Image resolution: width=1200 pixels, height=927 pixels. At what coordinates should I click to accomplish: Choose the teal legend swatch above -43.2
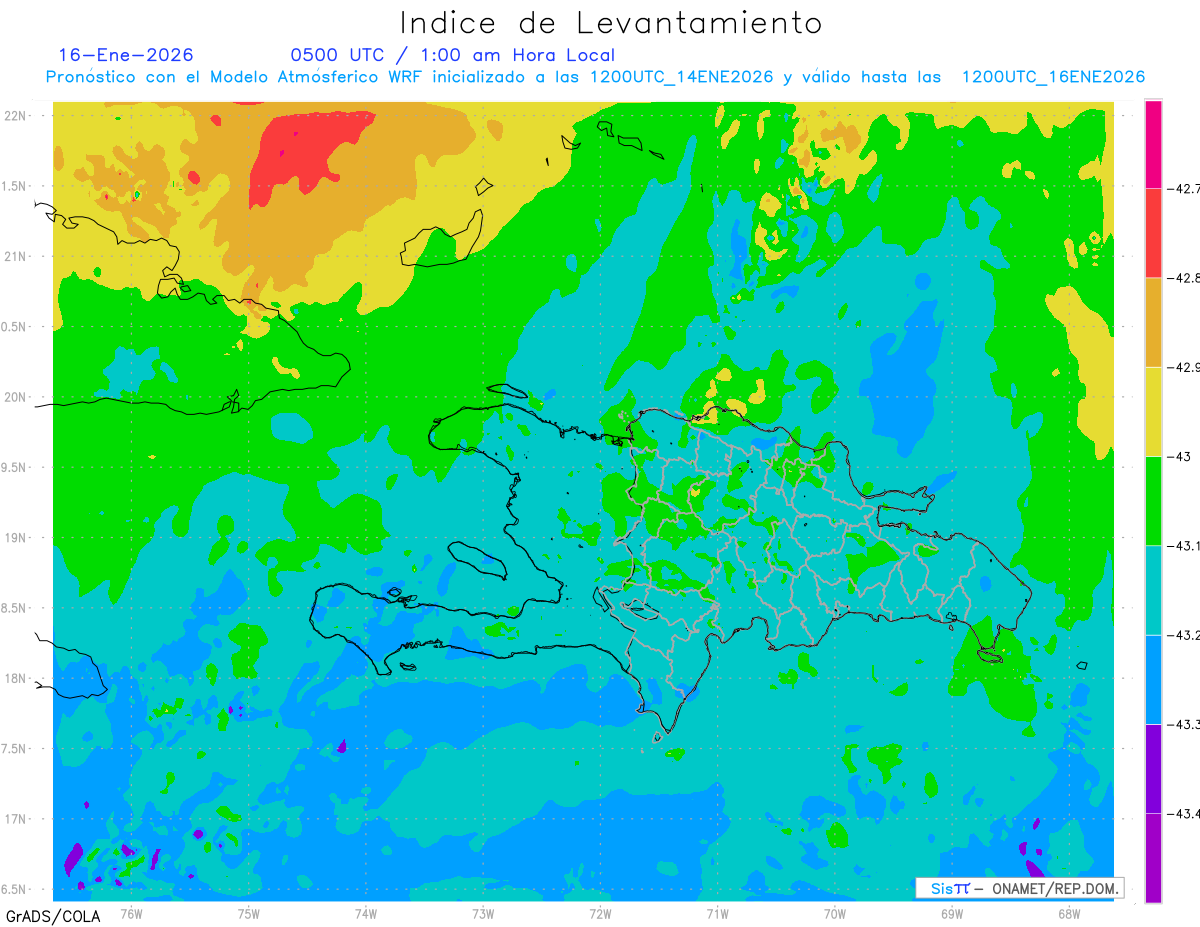coord(1153,590)
